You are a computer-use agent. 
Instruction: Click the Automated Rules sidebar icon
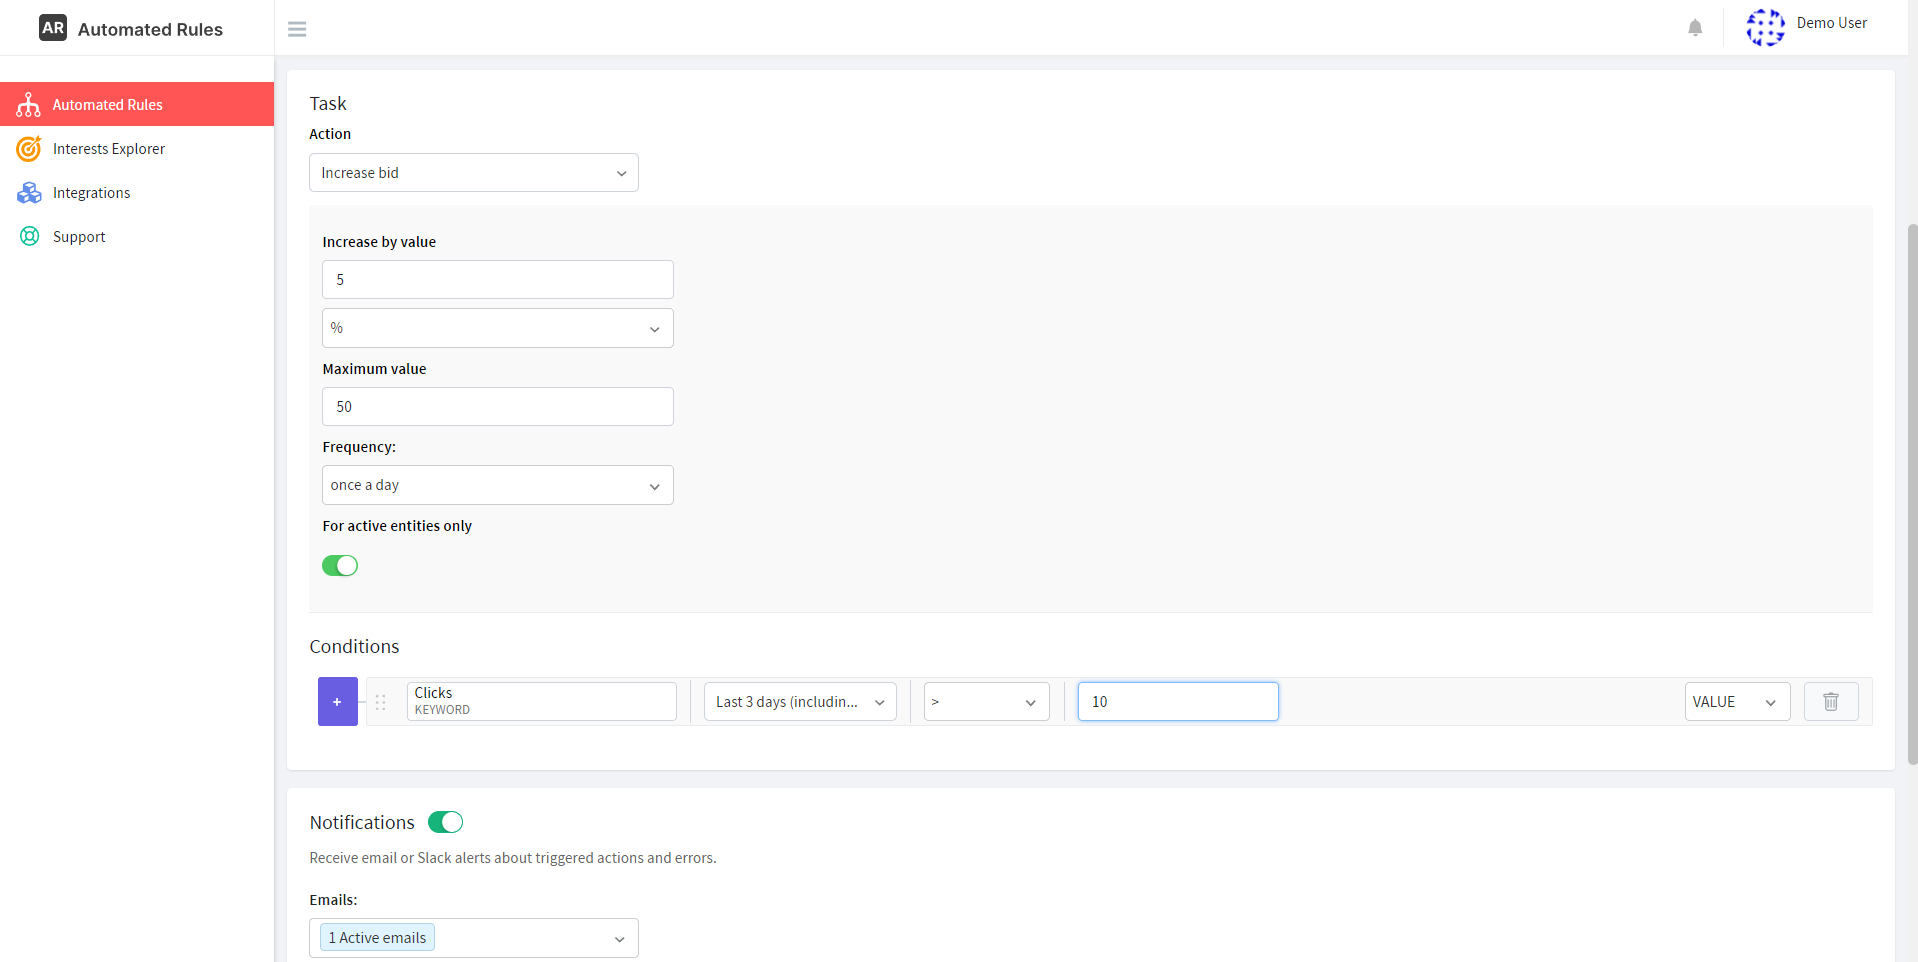28,105
